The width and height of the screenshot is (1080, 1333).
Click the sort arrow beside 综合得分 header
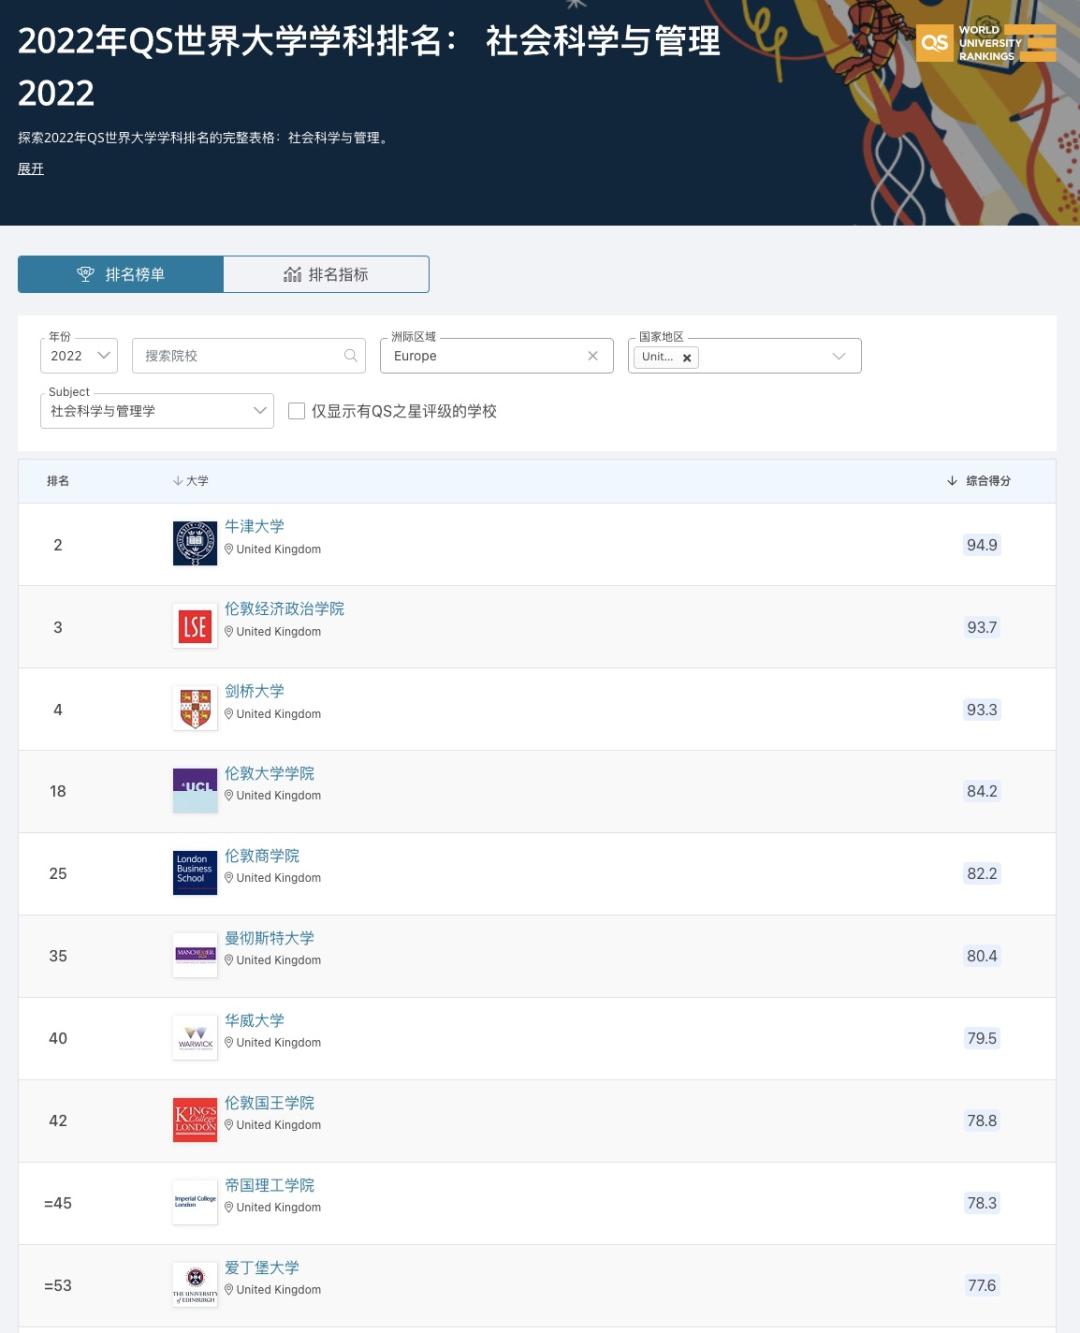pos(952,481)
